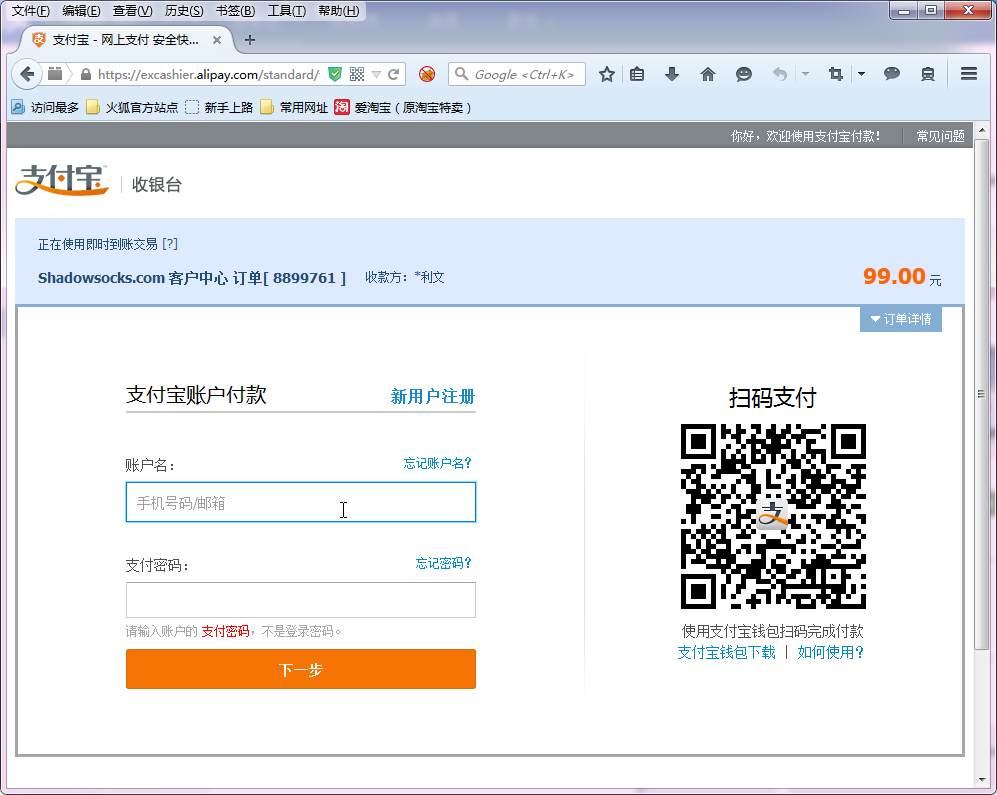Show the bookmarks list icon
The height and width of the screenshot is (795, 997).
[x=637, y=74]
